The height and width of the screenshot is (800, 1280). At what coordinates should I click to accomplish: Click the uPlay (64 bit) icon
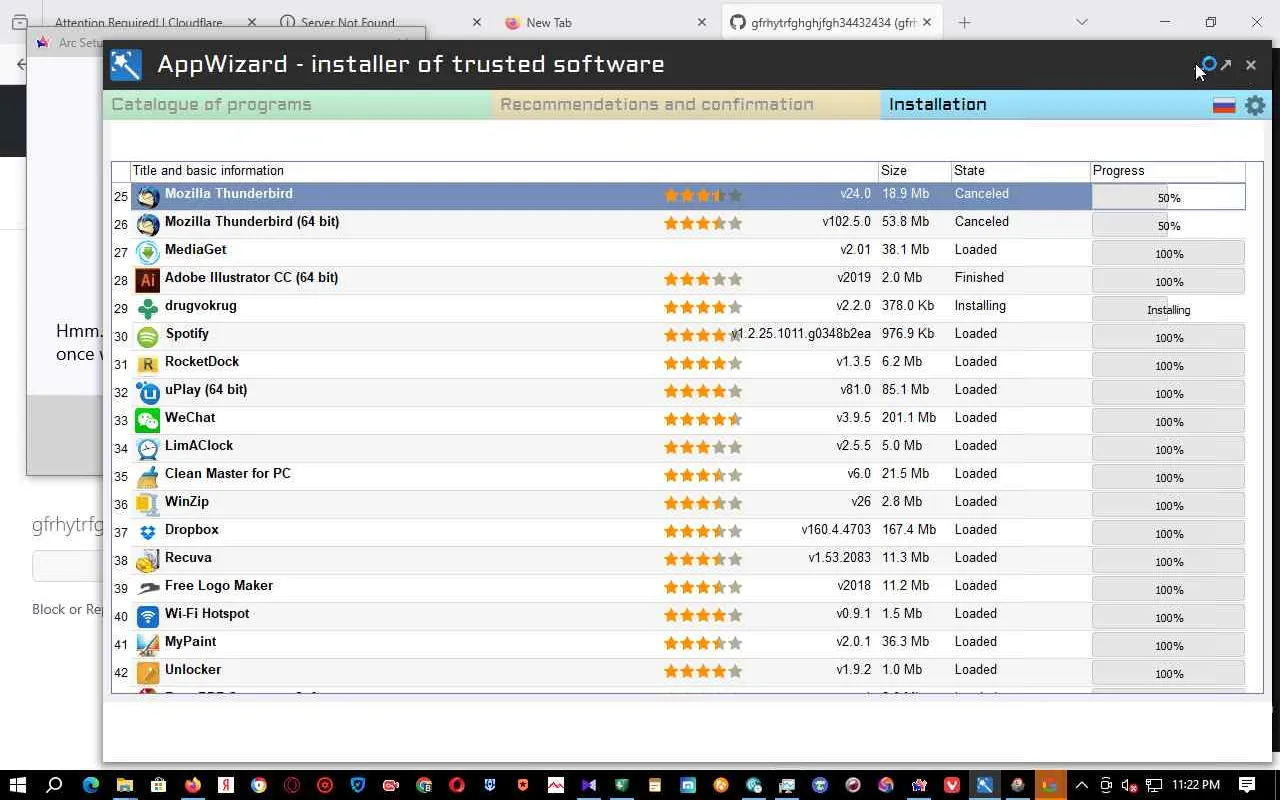(x=148, y=392)
